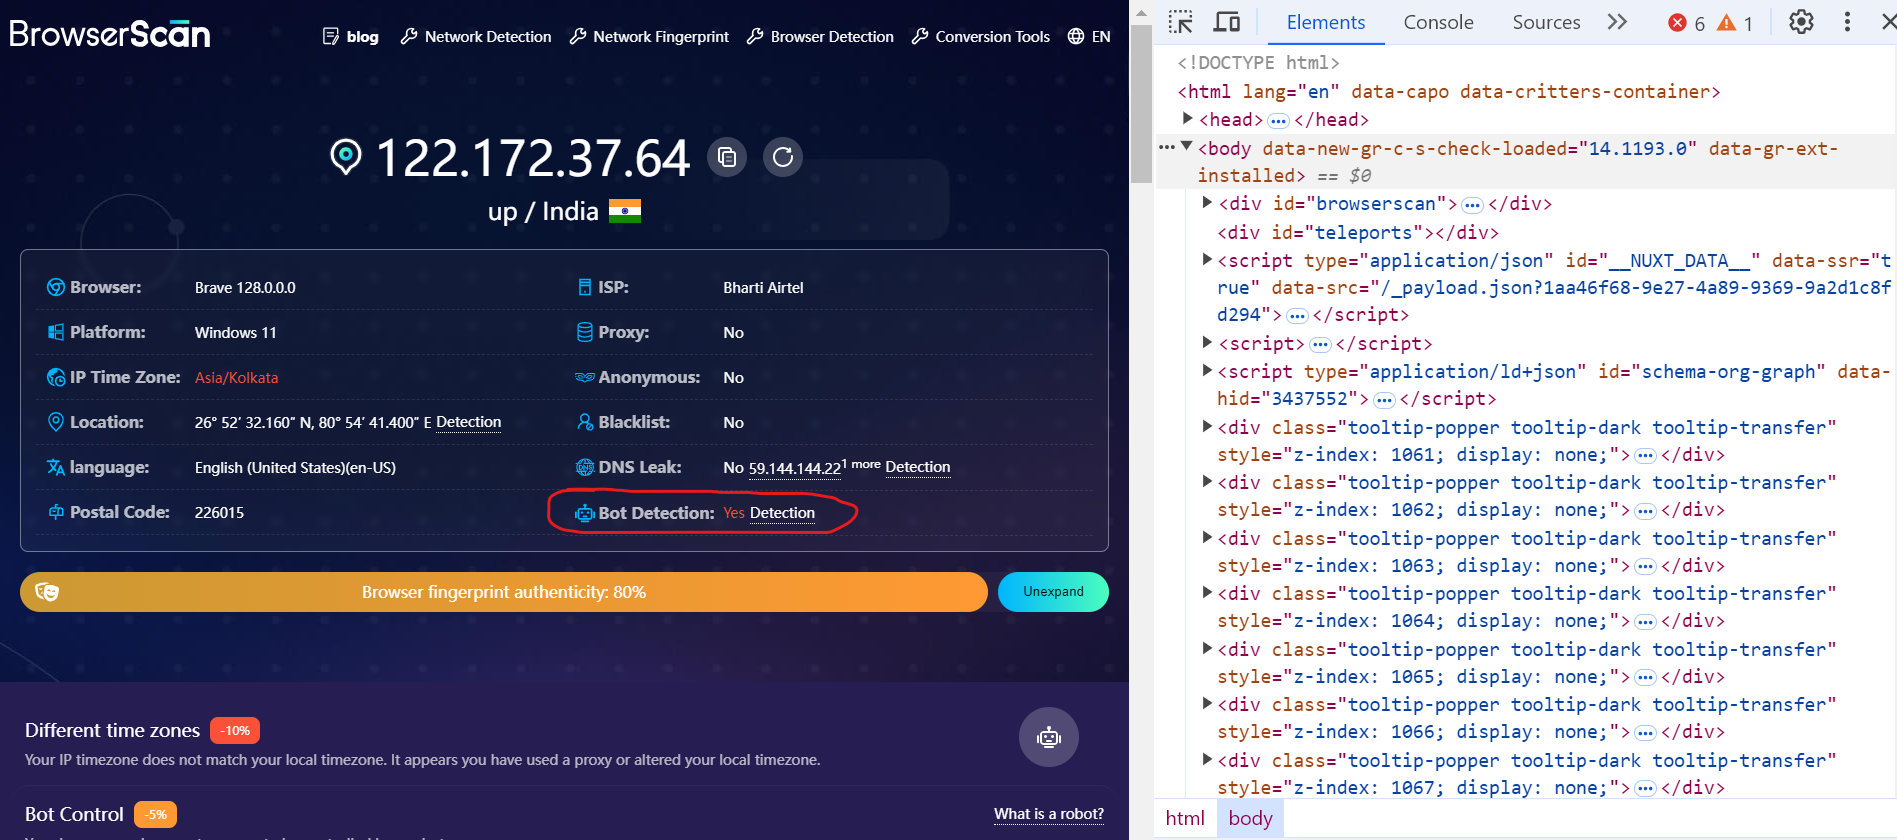Open the Location Detection link
The image size is (1897, 840).
pyautogui.click(x=469, y=422)
